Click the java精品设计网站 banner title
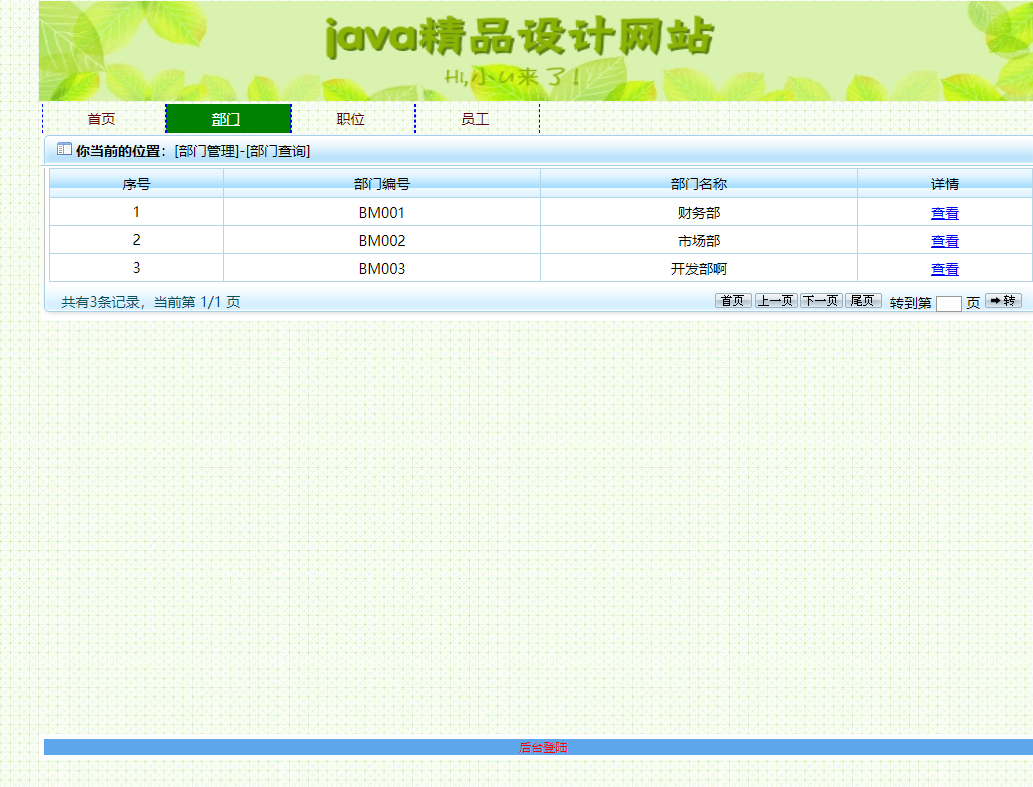This screenshot has height=787, width=1033. [519, 37]
